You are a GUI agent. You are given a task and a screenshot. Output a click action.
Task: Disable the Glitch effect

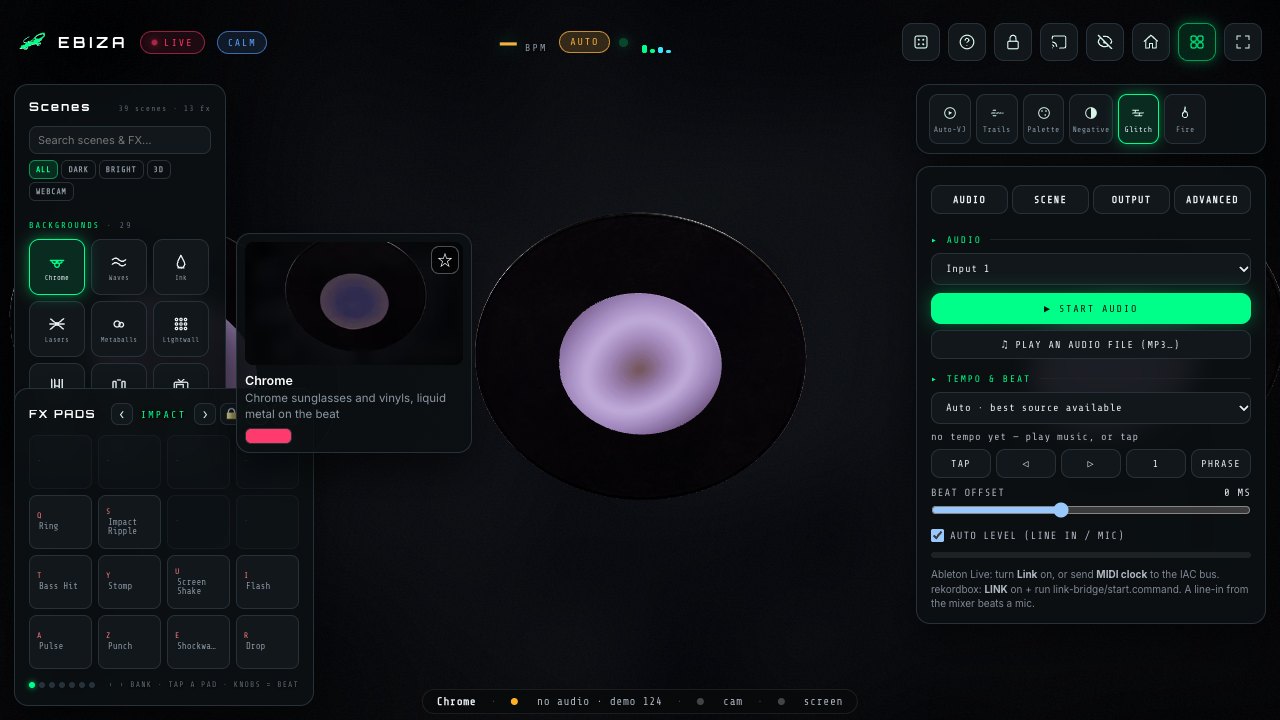1138,119
